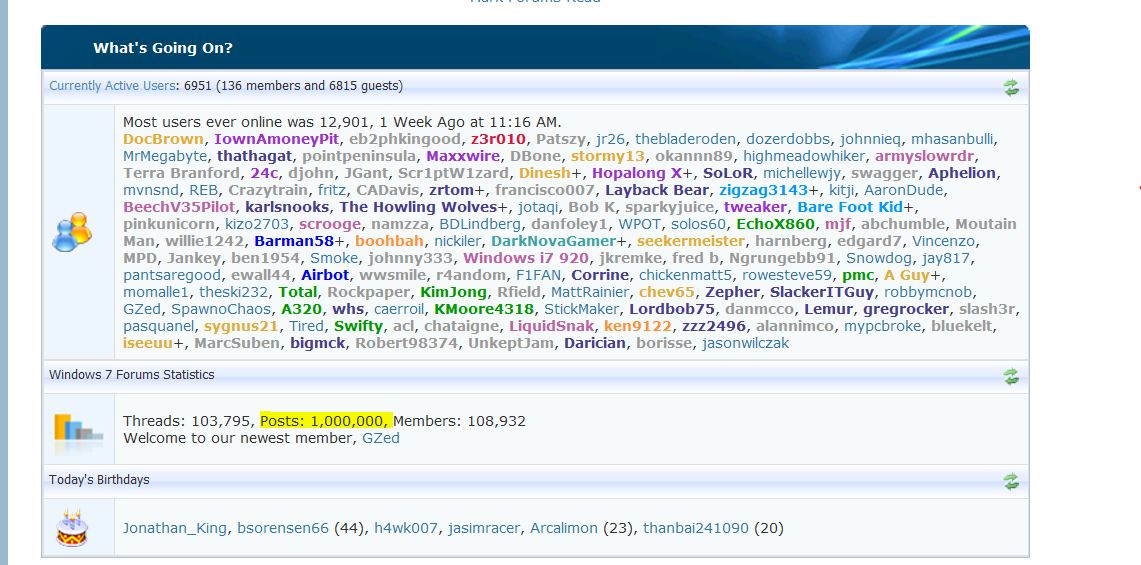Click the birthday cake icon

[72, 529]
